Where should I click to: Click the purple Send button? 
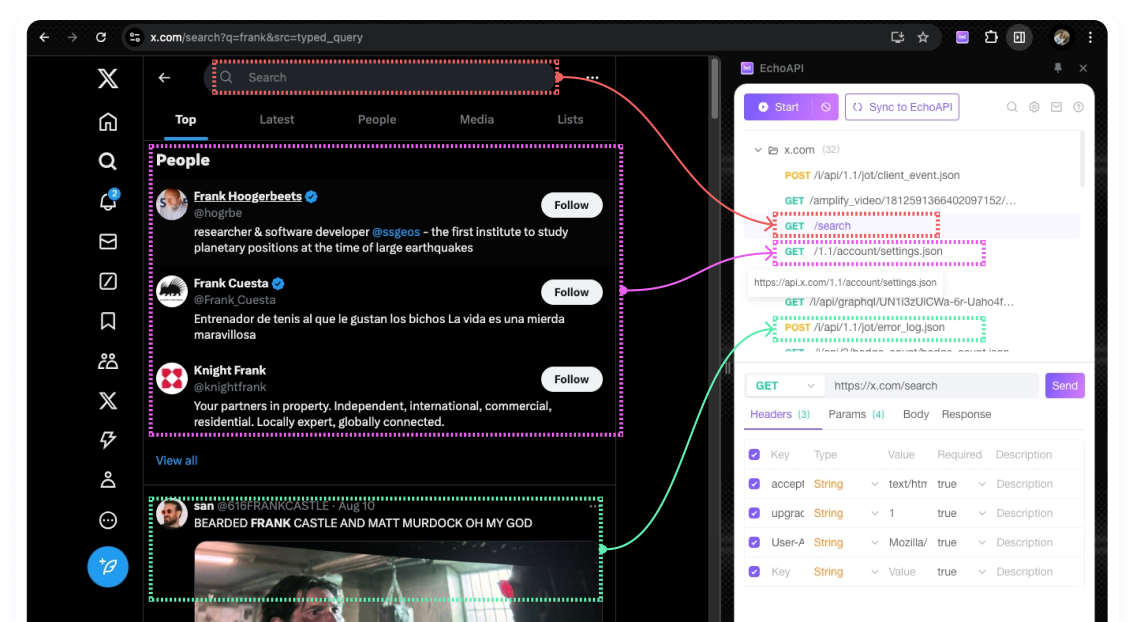pos(1064,386)
